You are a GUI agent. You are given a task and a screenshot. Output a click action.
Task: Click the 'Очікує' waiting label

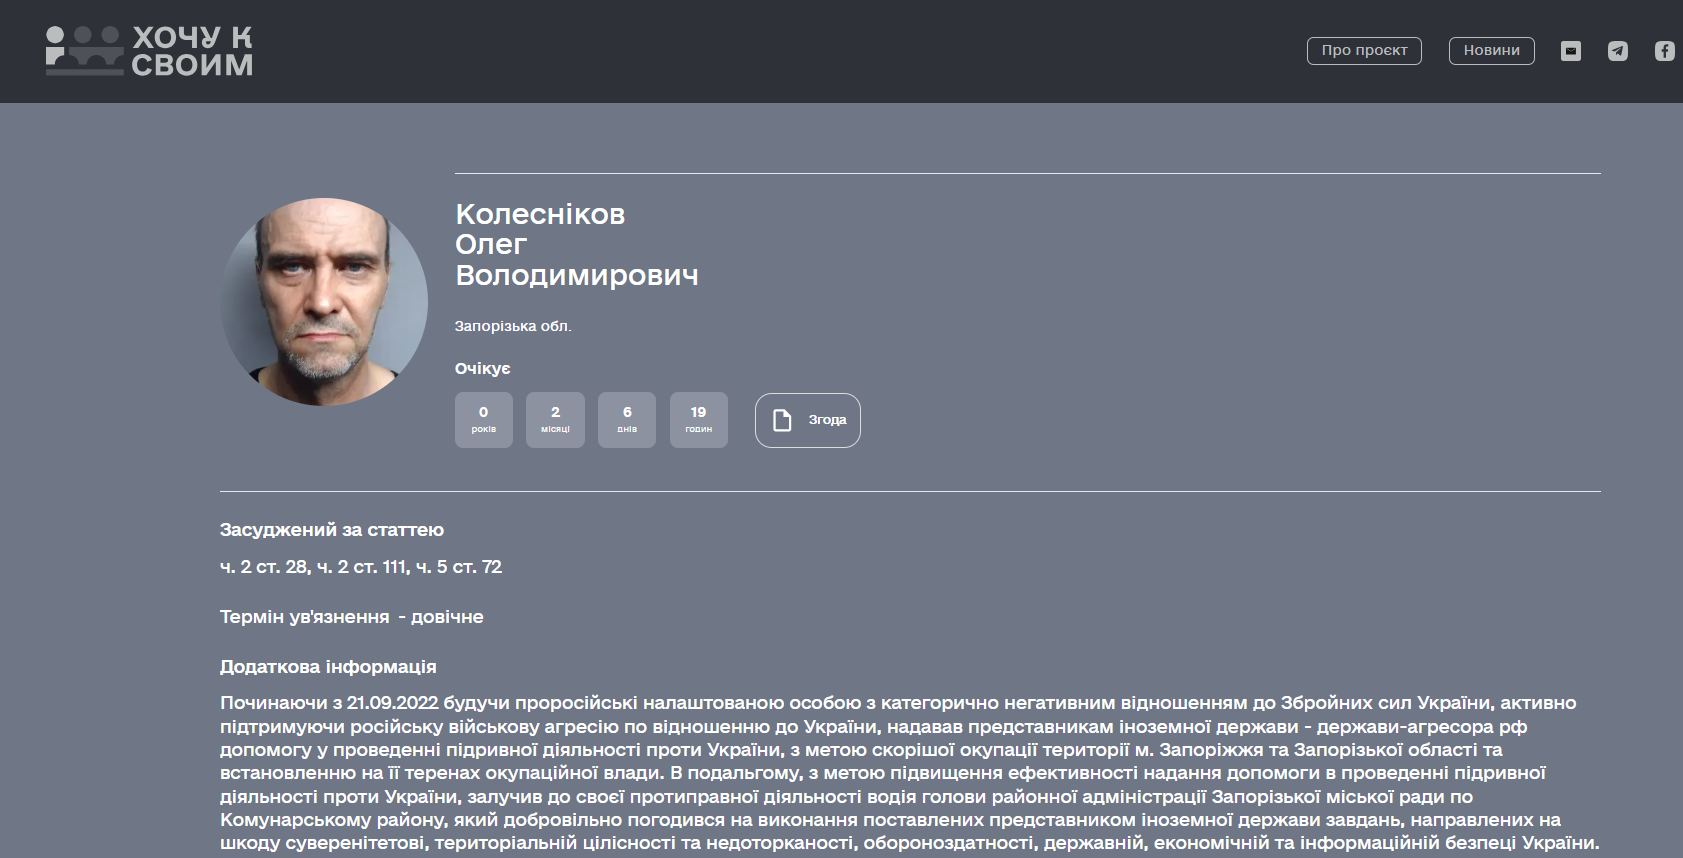click(482, 369)
